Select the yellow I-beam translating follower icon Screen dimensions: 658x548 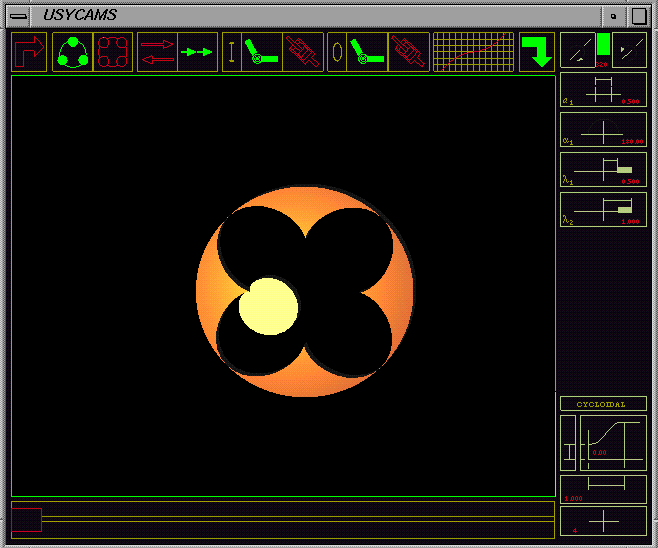(x=232, y=52)
